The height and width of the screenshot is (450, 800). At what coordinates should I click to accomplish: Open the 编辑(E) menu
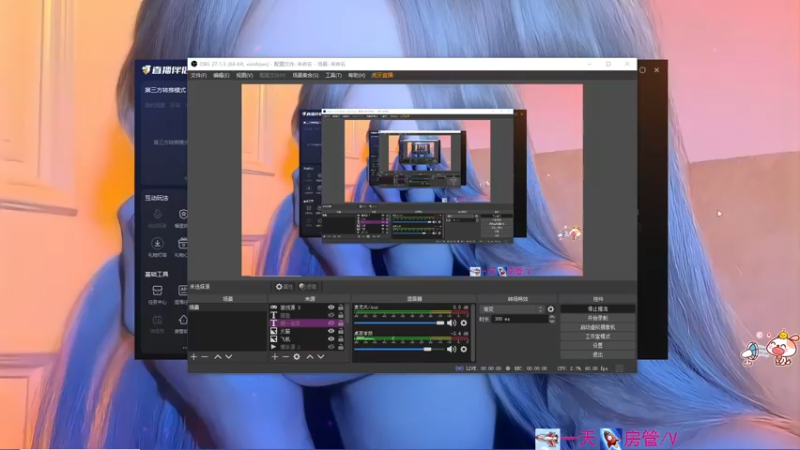221,76
